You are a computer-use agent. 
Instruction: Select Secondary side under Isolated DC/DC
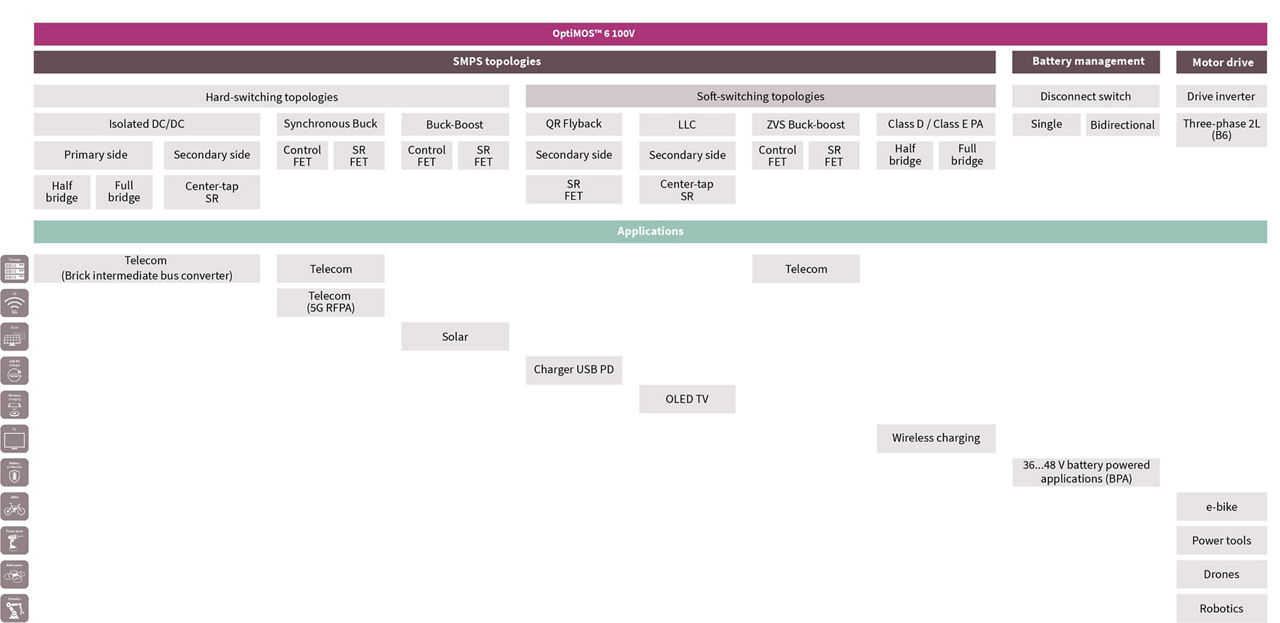(212, 155)
